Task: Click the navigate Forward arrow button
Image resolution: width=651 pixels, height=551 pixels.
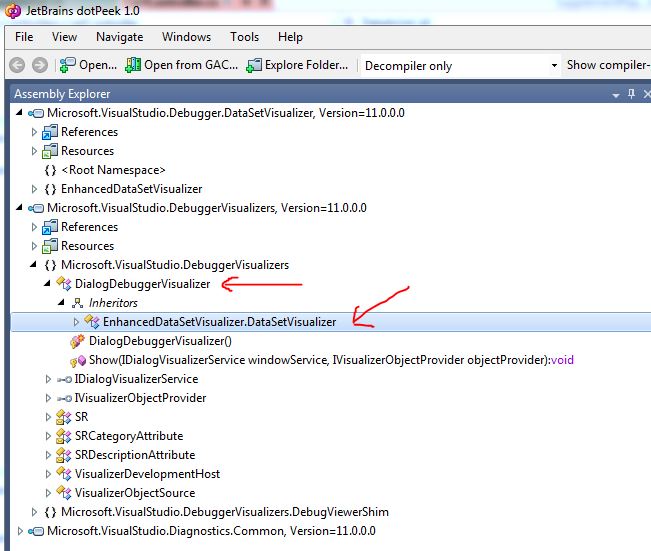Action: [40, 65]
